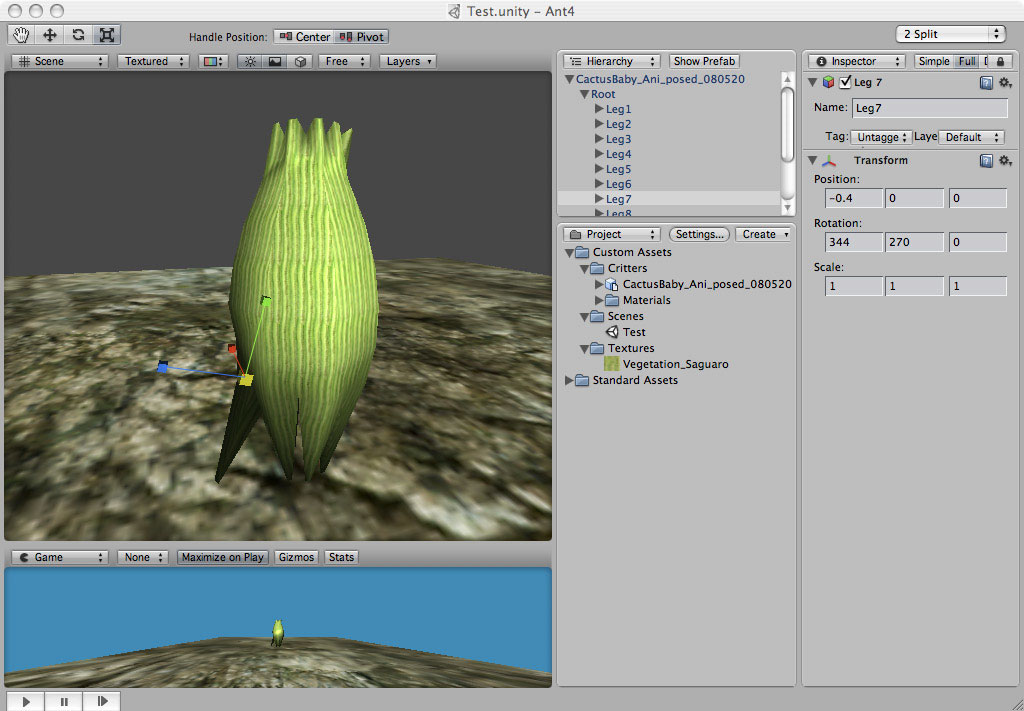Image resolution: width=1024 pixels, height=711 pixels.
Task: Lock the Inspector panel
Action: 1001,61
